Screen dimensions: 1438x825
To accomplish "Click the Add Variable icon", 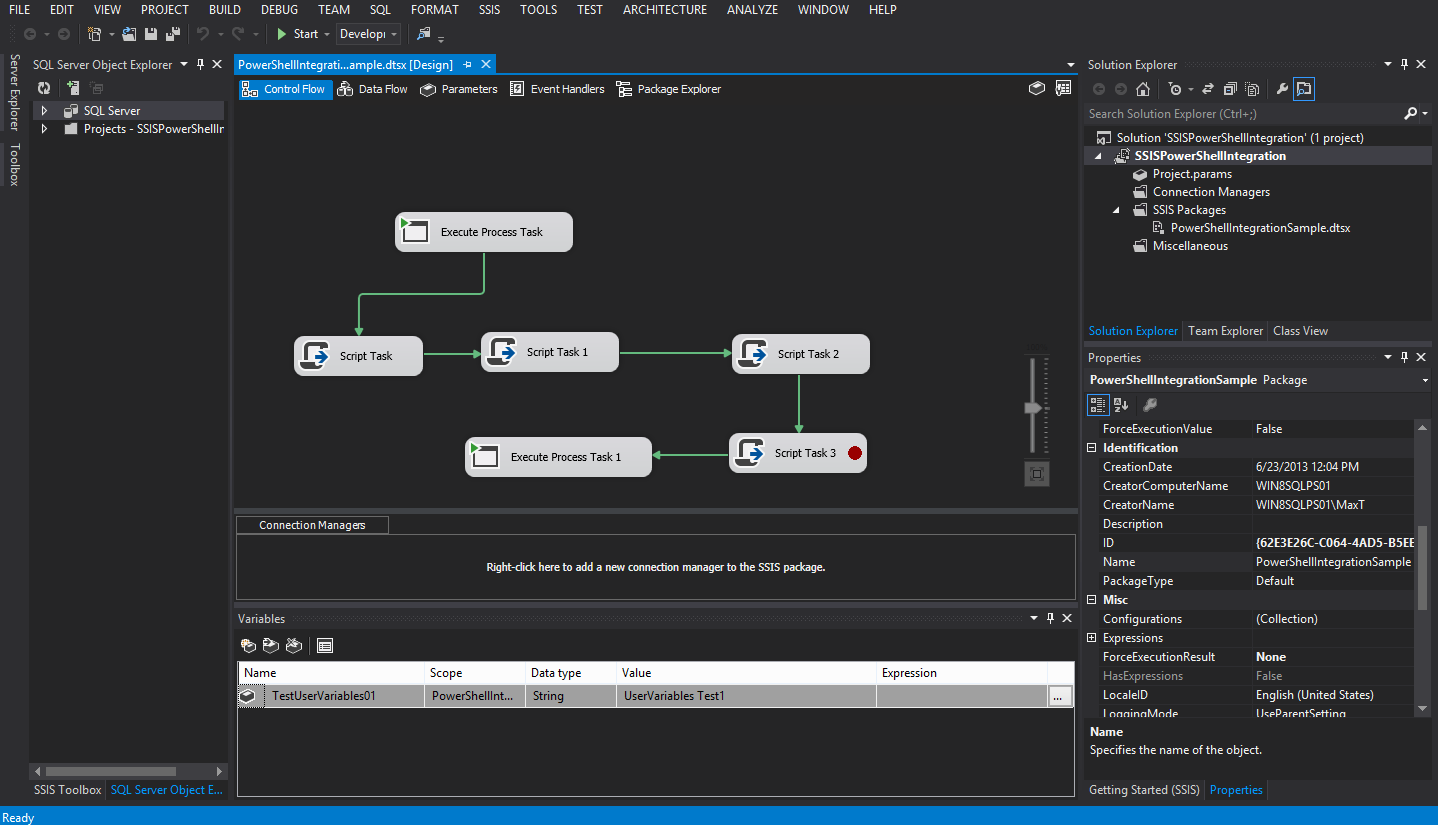I will pyautogui.click(x=249, y=645).
